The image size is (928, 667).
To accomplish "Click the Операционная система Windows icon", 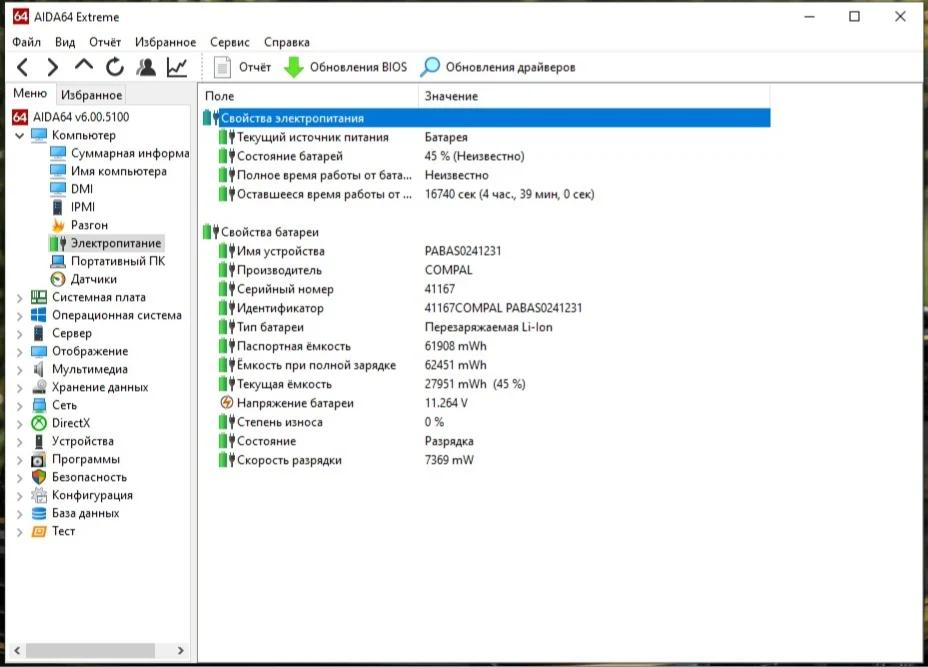I will pyautogui.click(x=39, y=315).
